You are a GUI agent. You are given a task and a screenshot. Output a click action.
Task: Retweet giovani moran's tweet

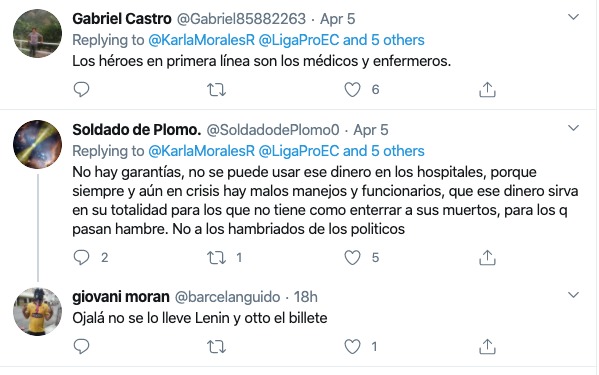[216, 347]
